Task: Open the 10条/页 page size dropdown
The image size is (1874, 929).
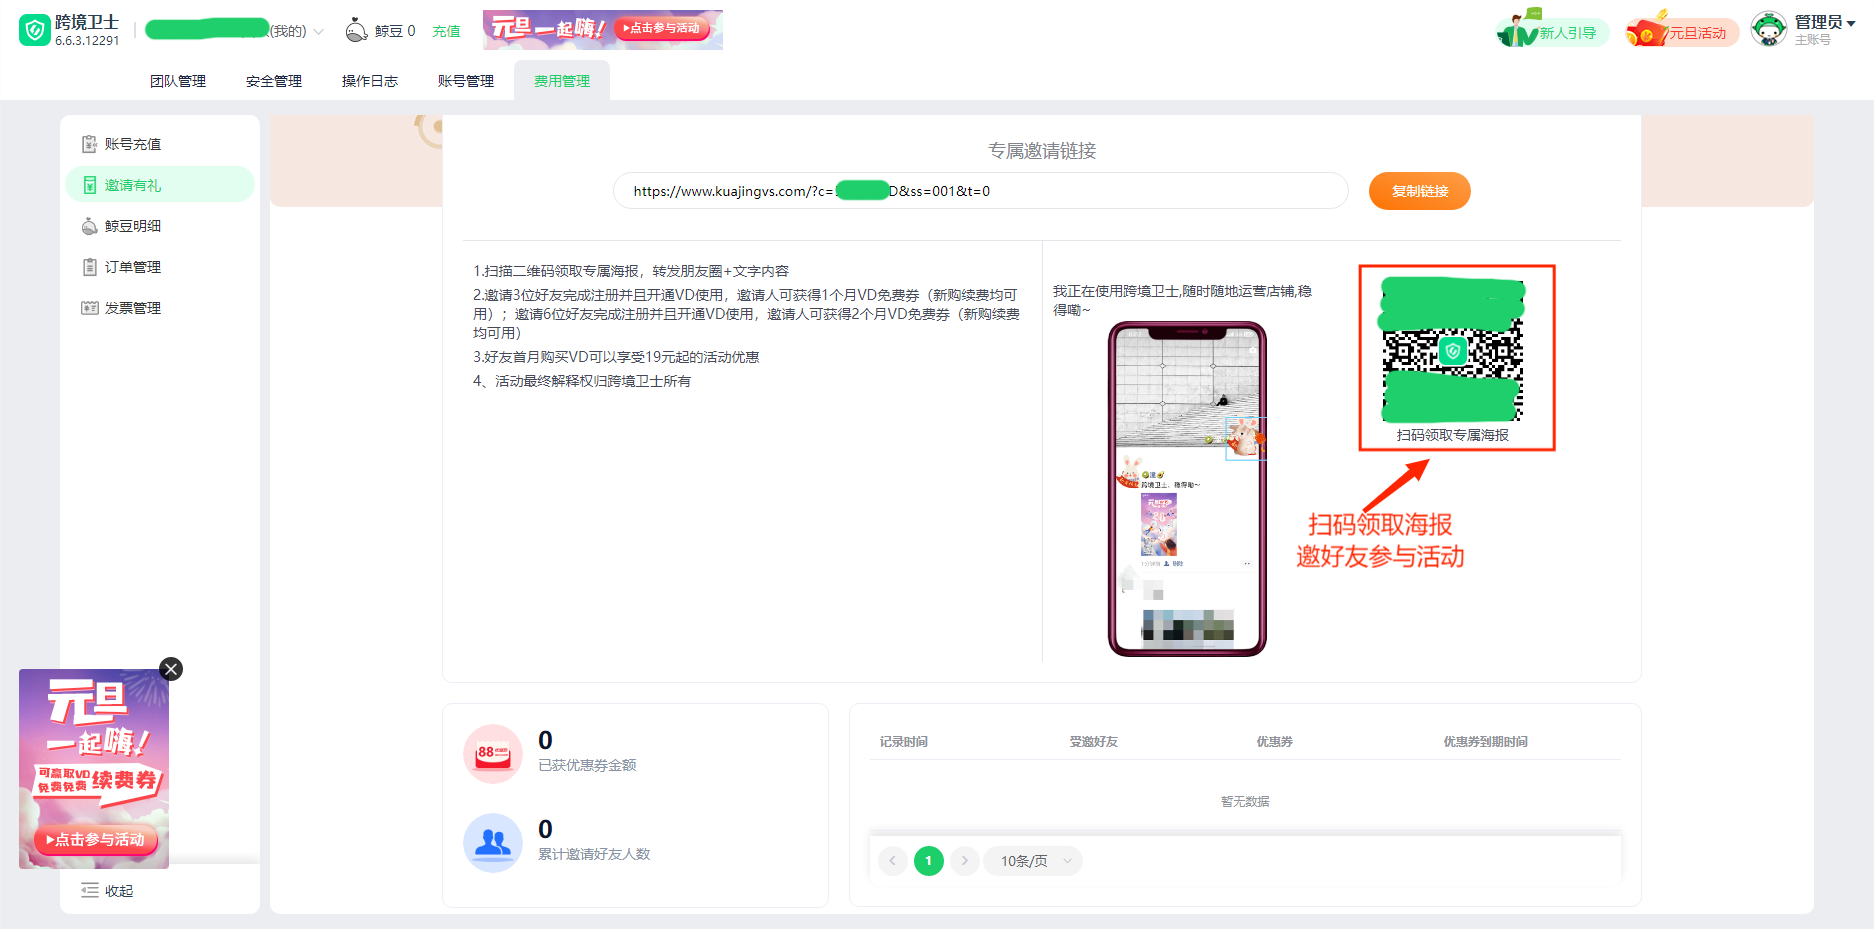Action: click(x=1033, y=861)
